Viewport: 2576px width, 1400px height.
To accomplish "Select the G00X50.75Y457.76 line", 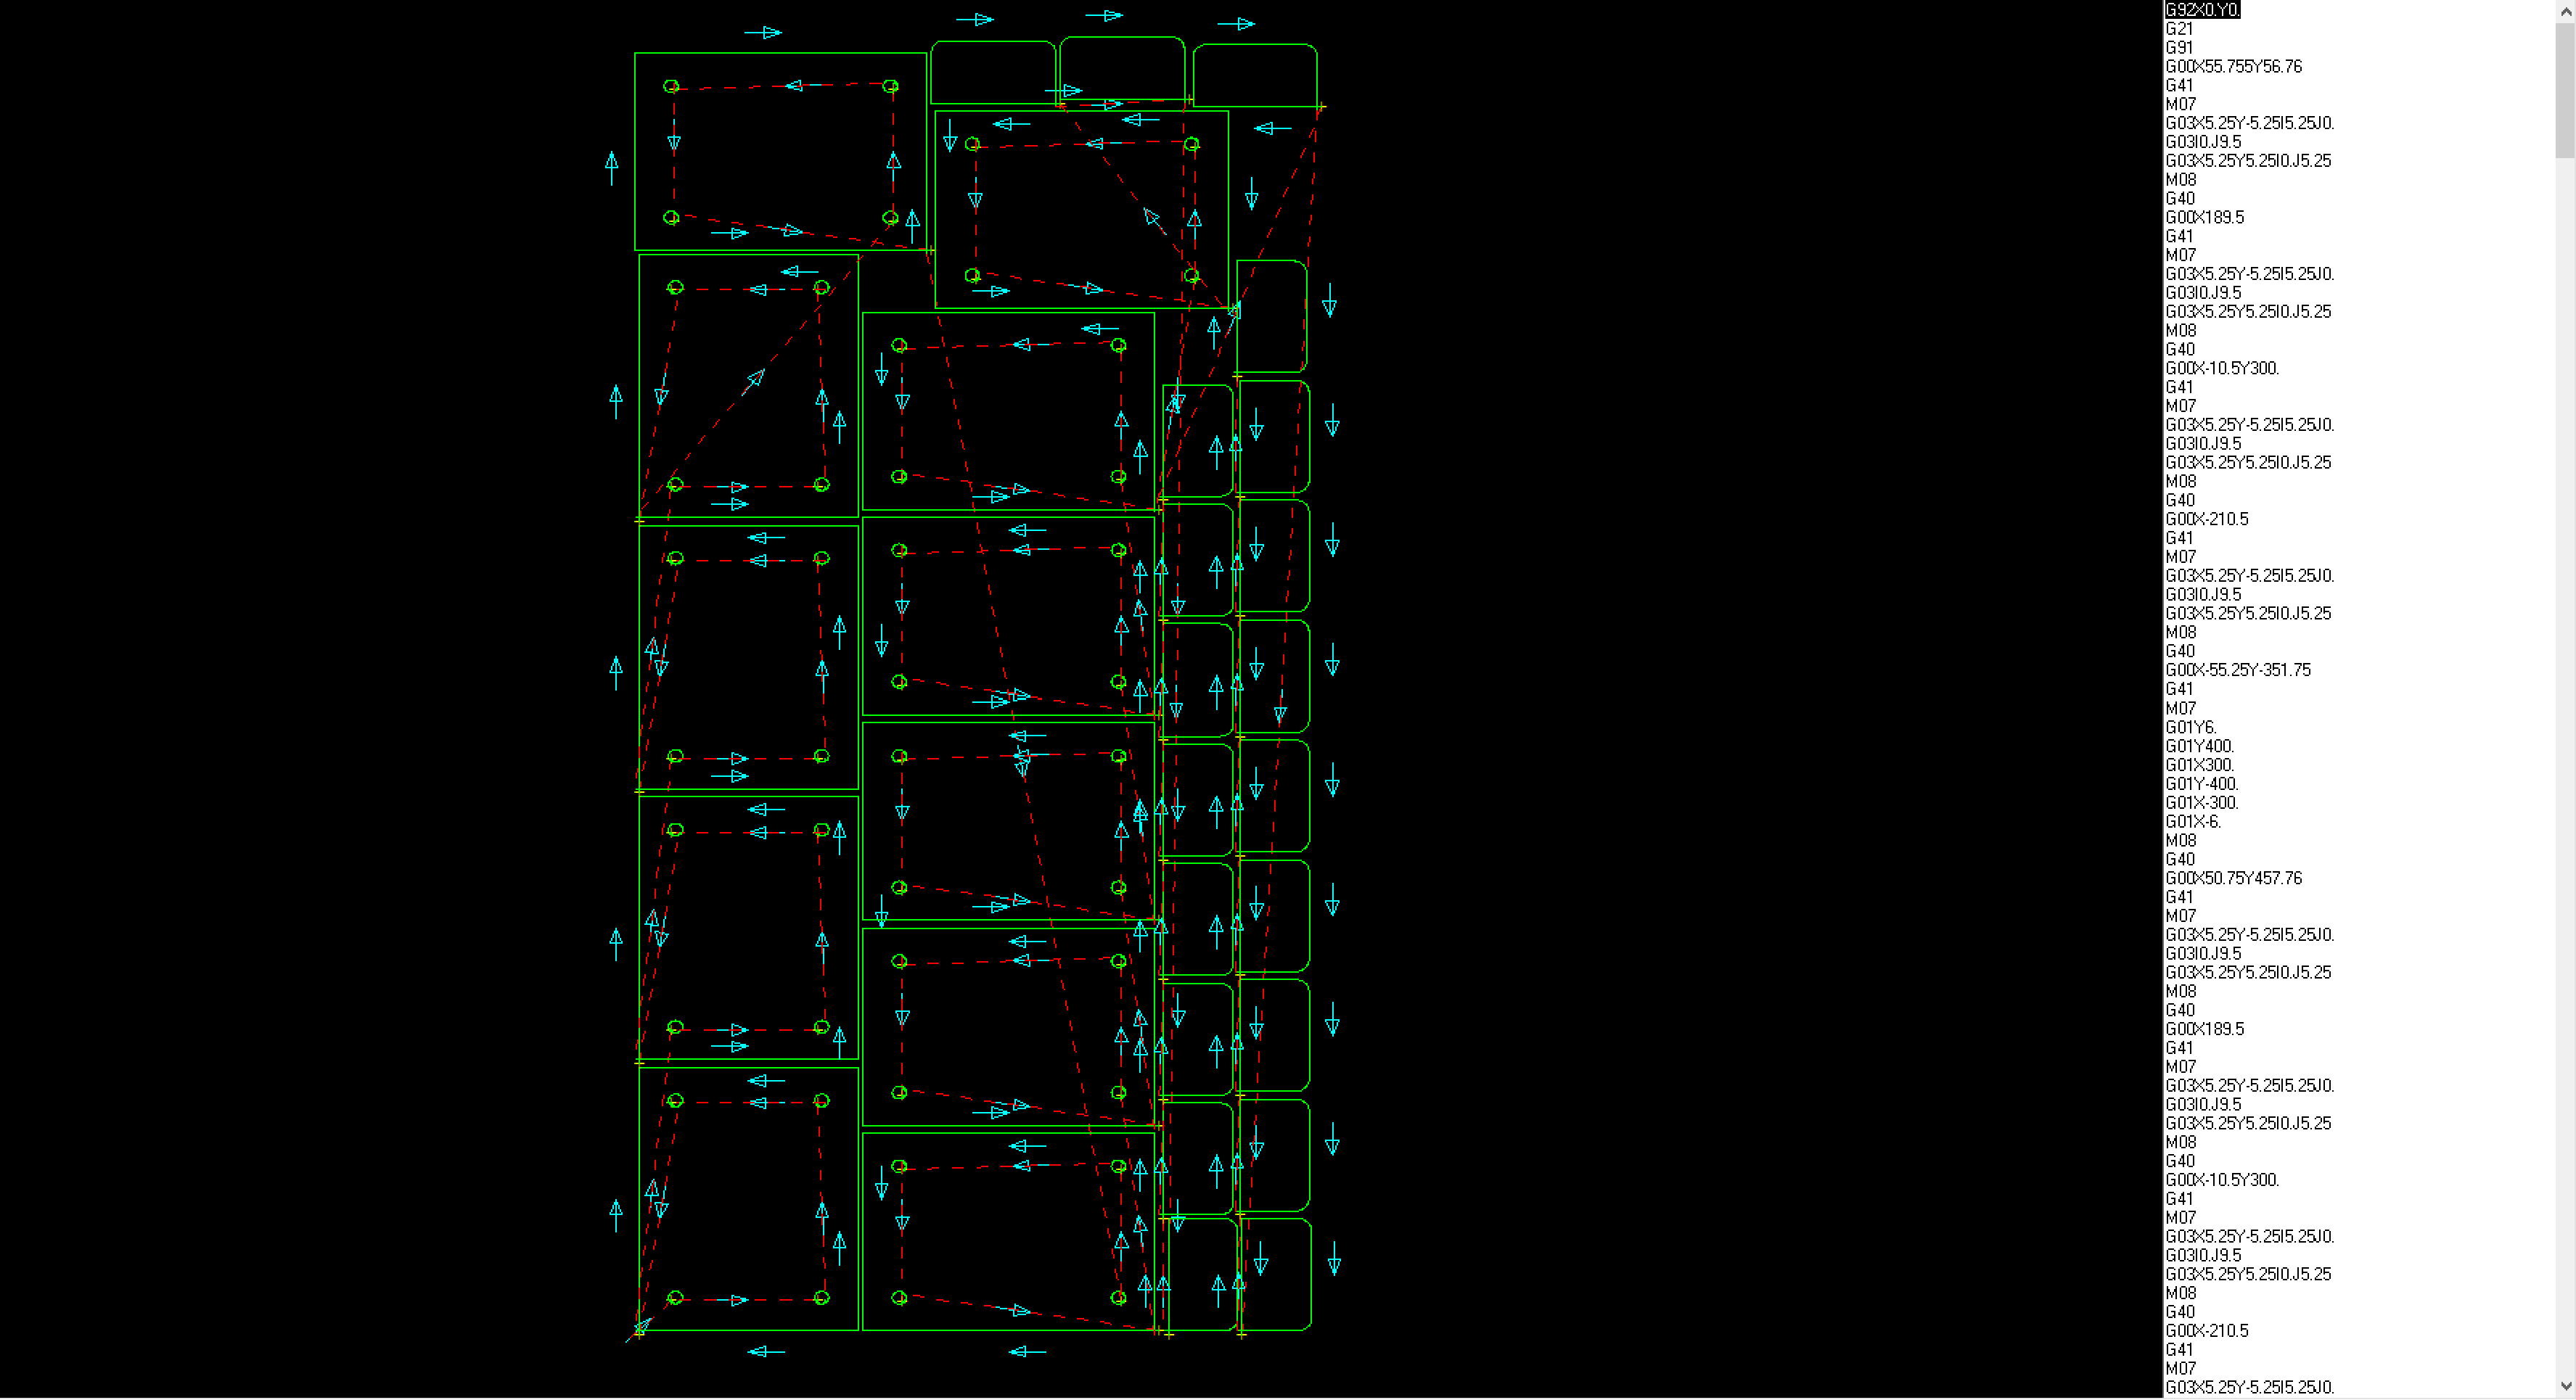I will click(2233, 879).
